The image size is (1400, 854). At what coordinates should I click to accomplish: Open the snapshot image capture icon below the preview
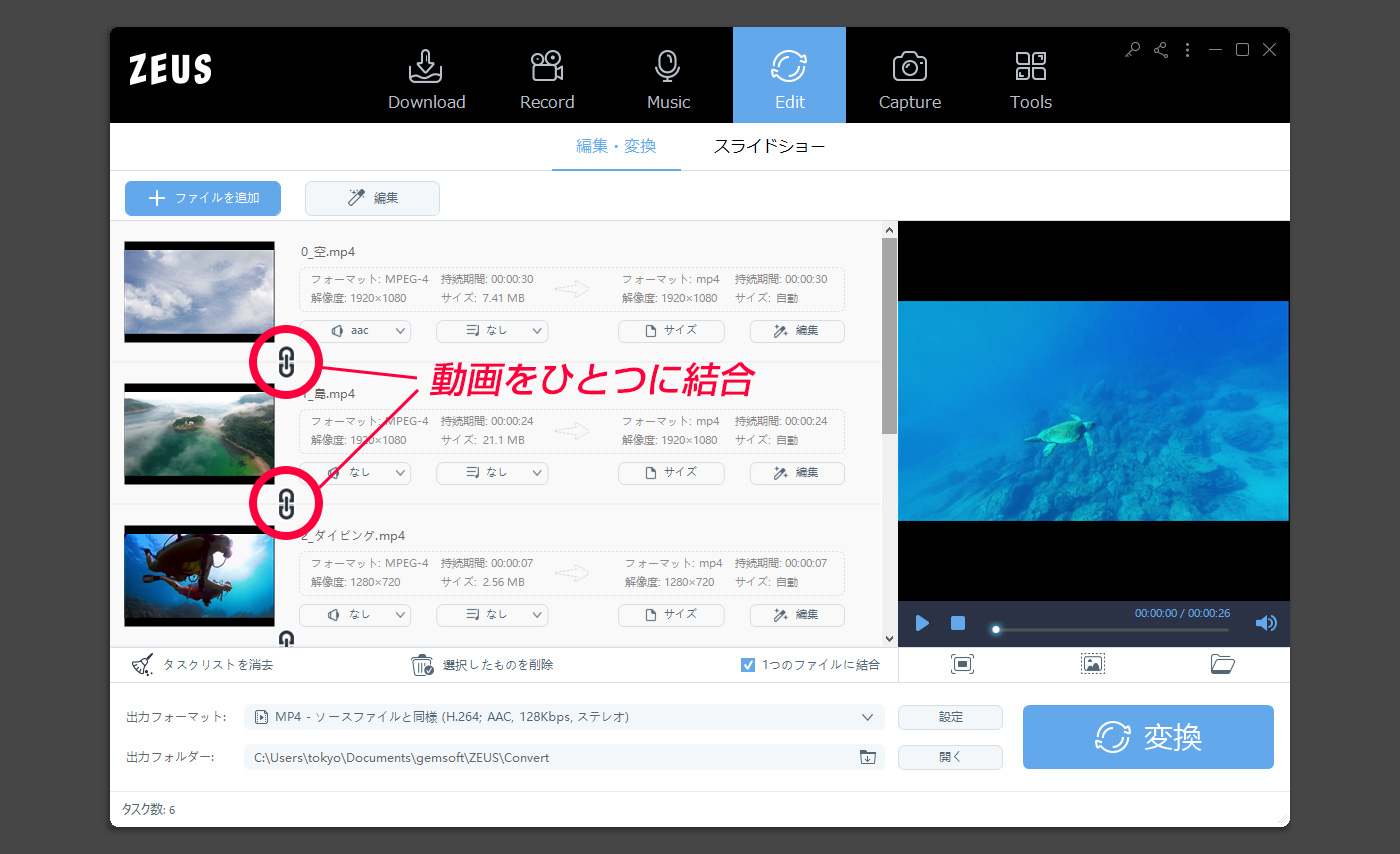(1092, 663)
